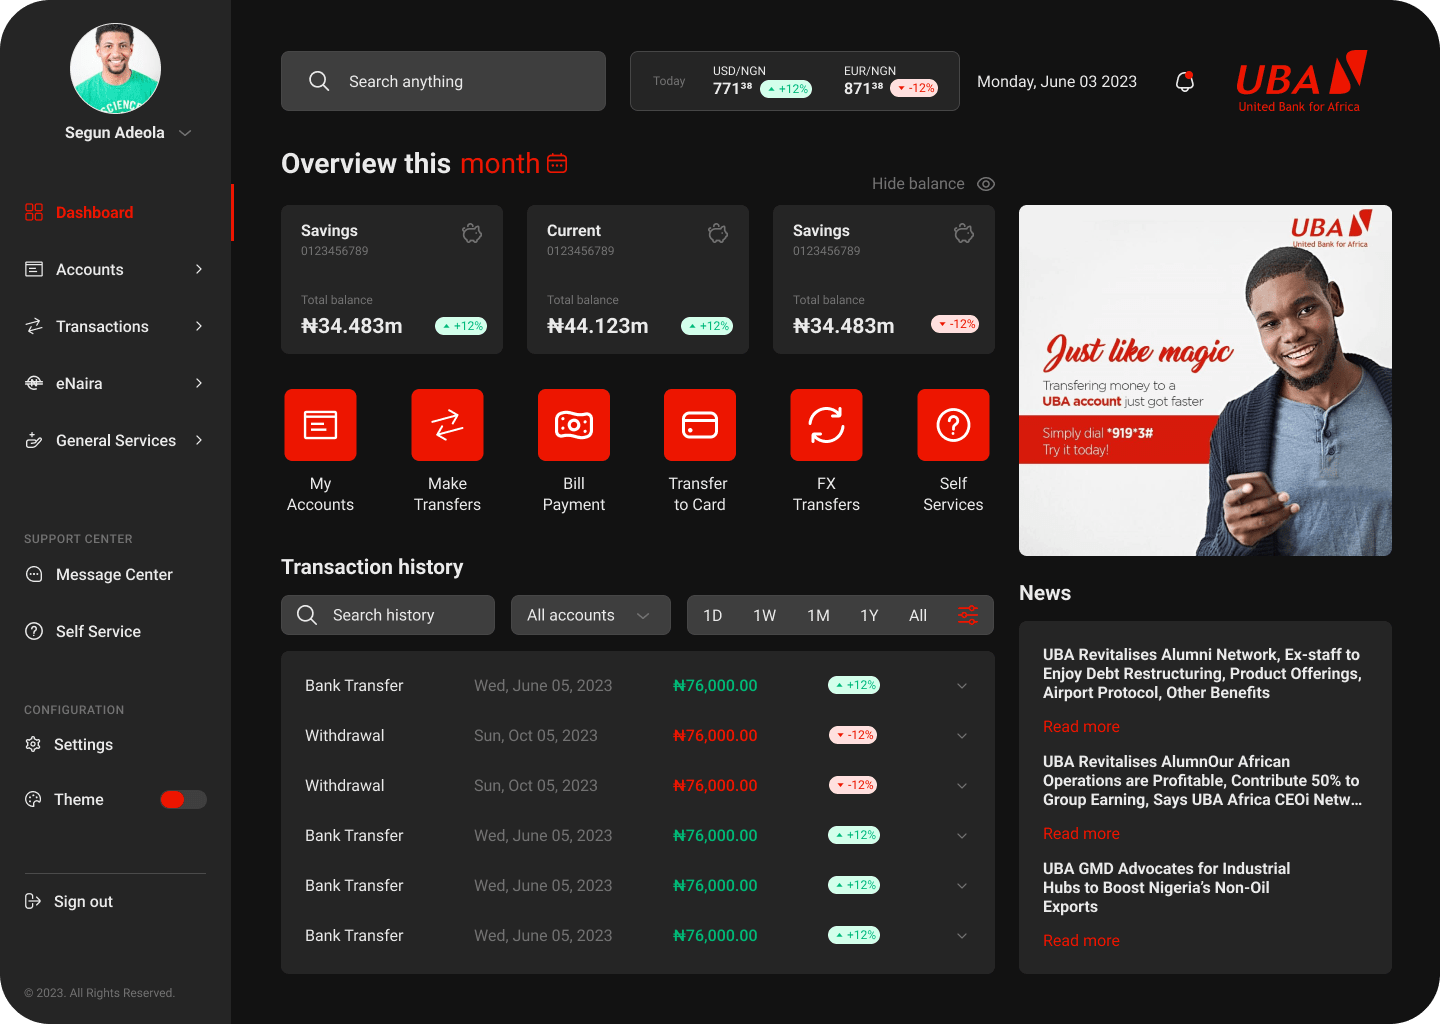Expand the eNaira sidebar chevron
This screenshot has width=1440, height=1024.
pos(199,383)
